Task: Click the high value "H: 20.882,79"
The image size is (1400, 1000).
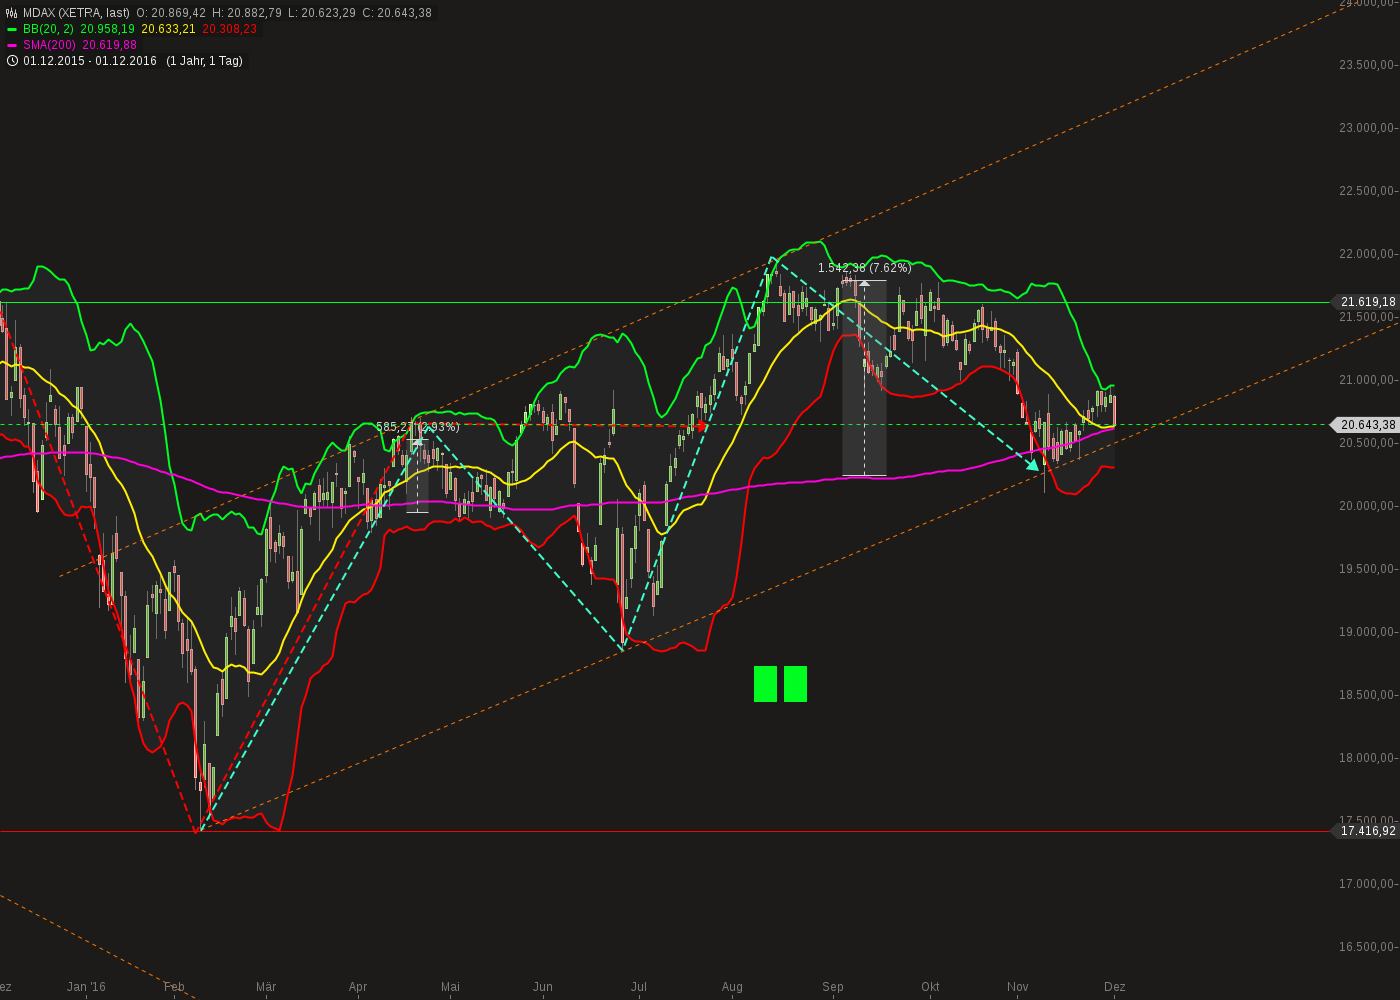Action: (247, 13)
